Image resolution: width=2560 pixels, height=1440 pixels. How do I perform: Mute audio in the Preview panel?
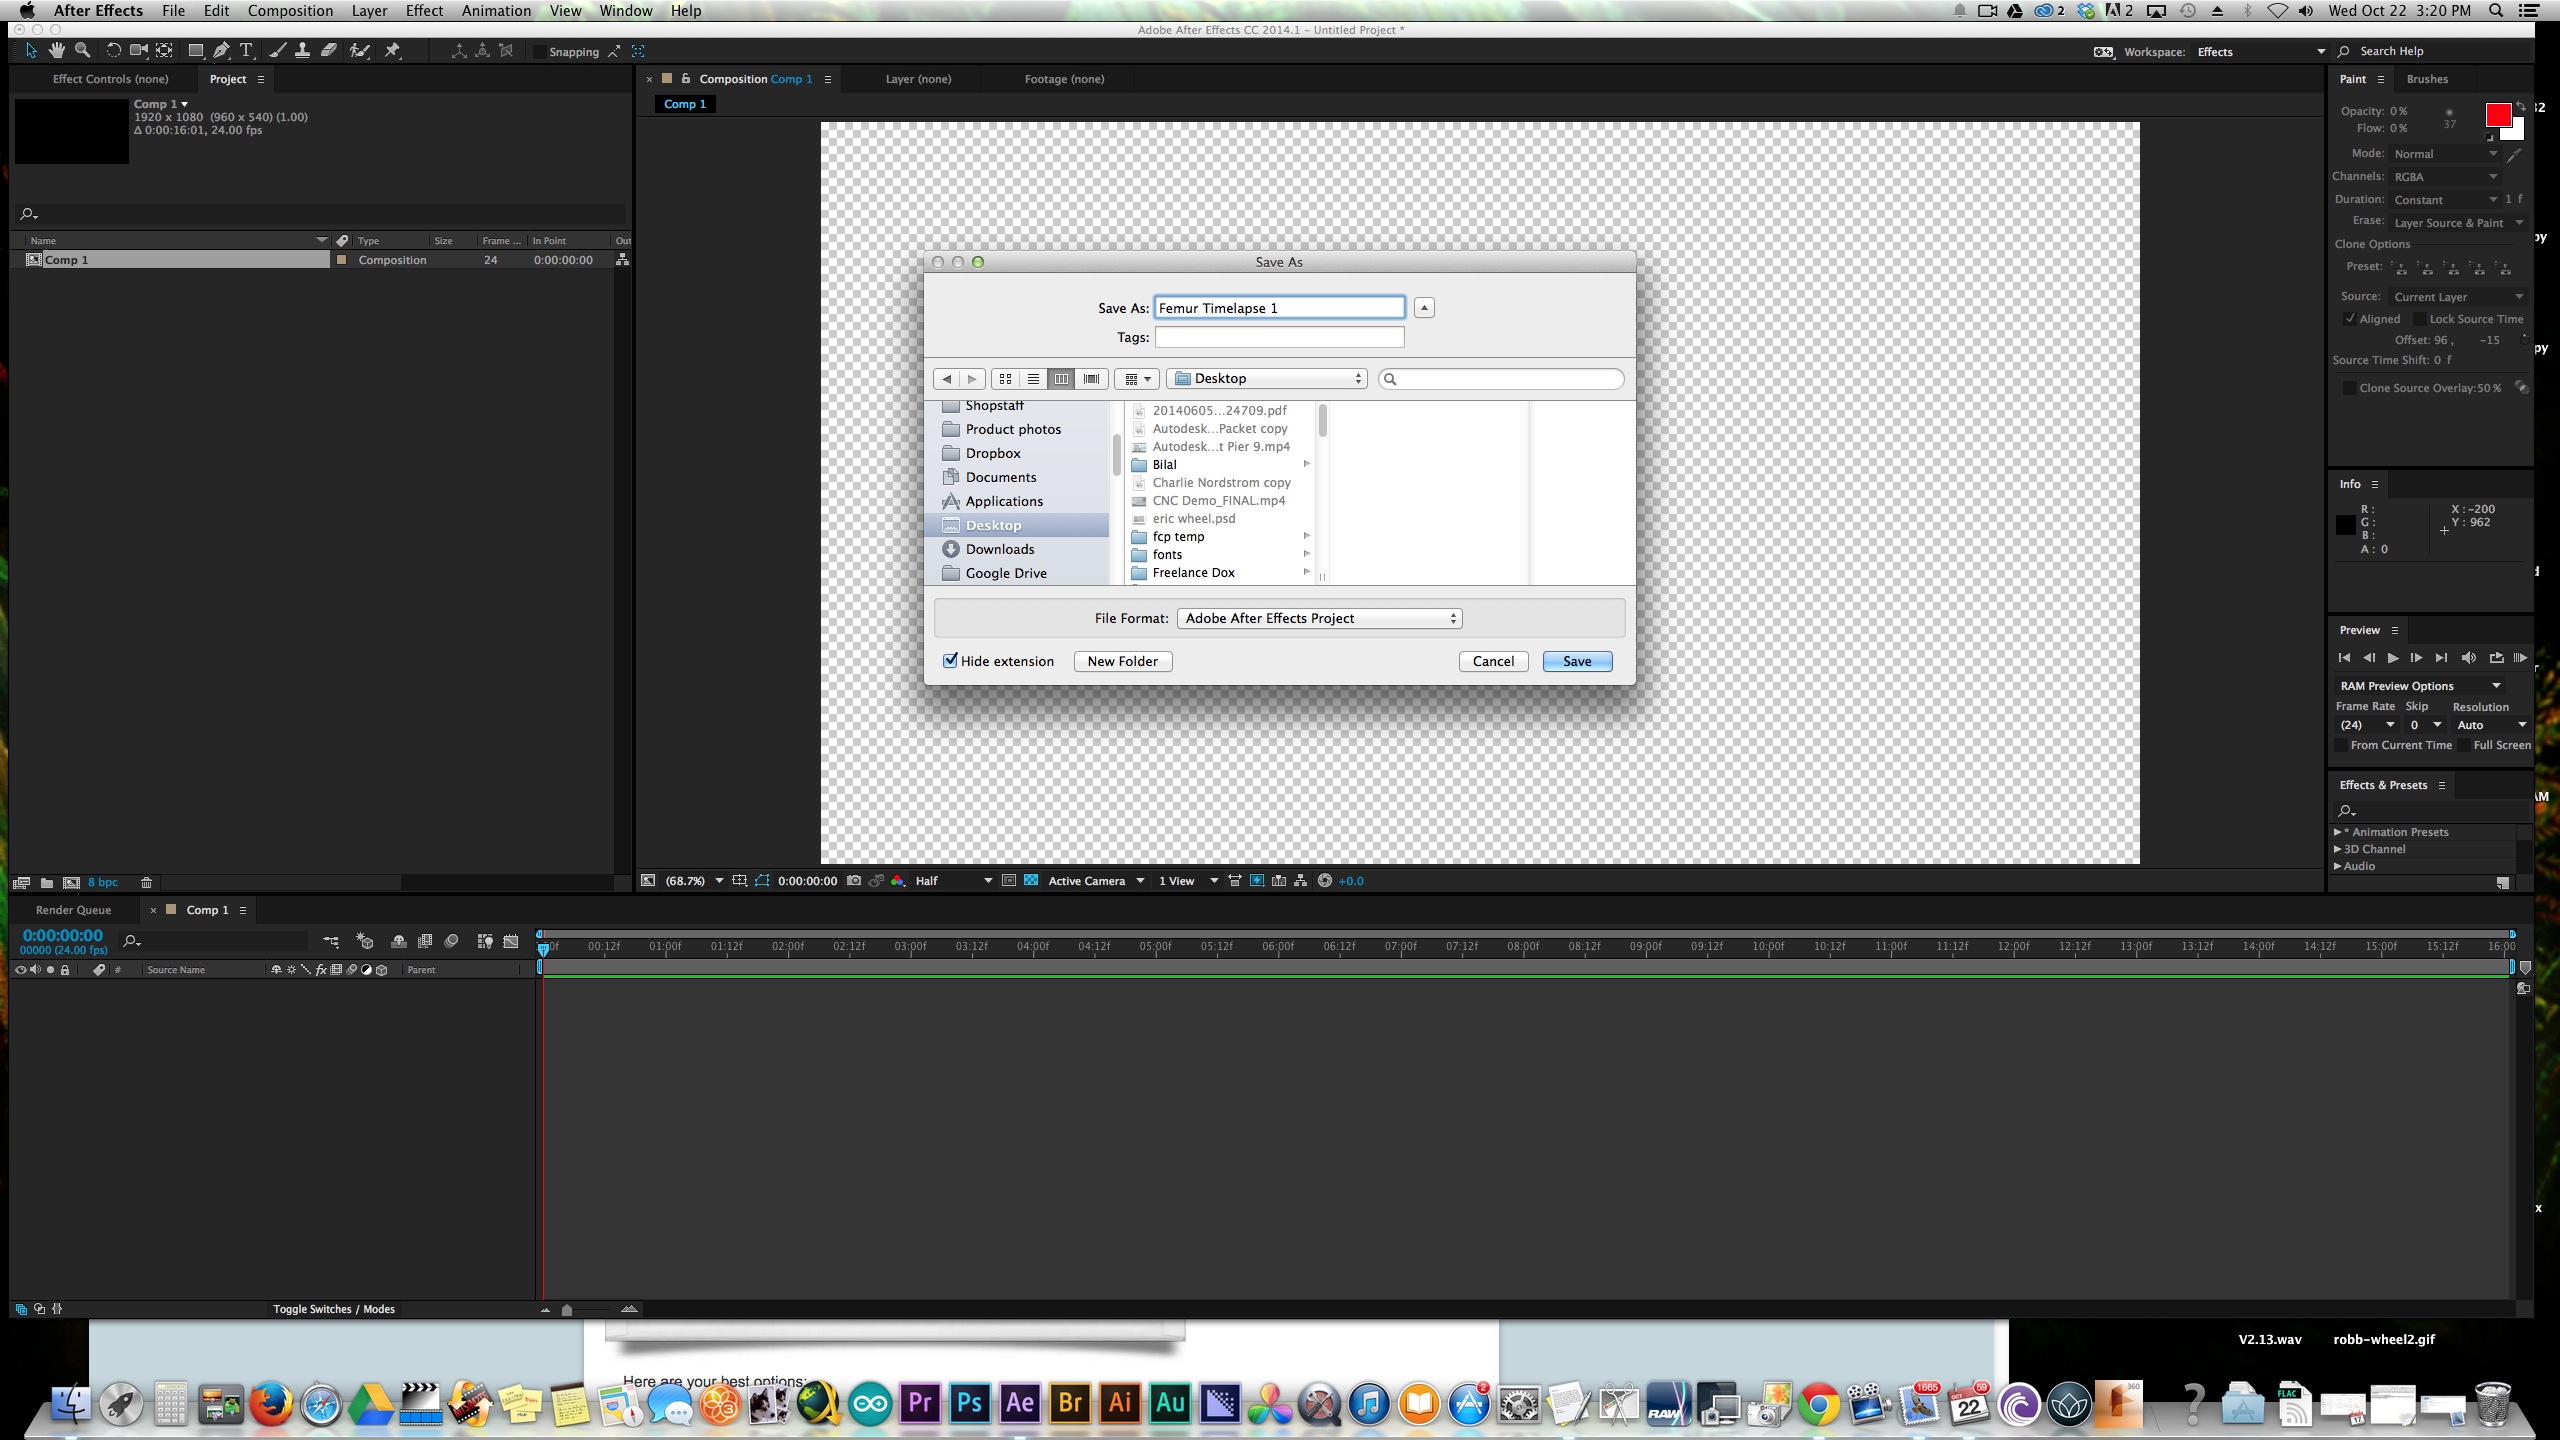point(2468,658)
